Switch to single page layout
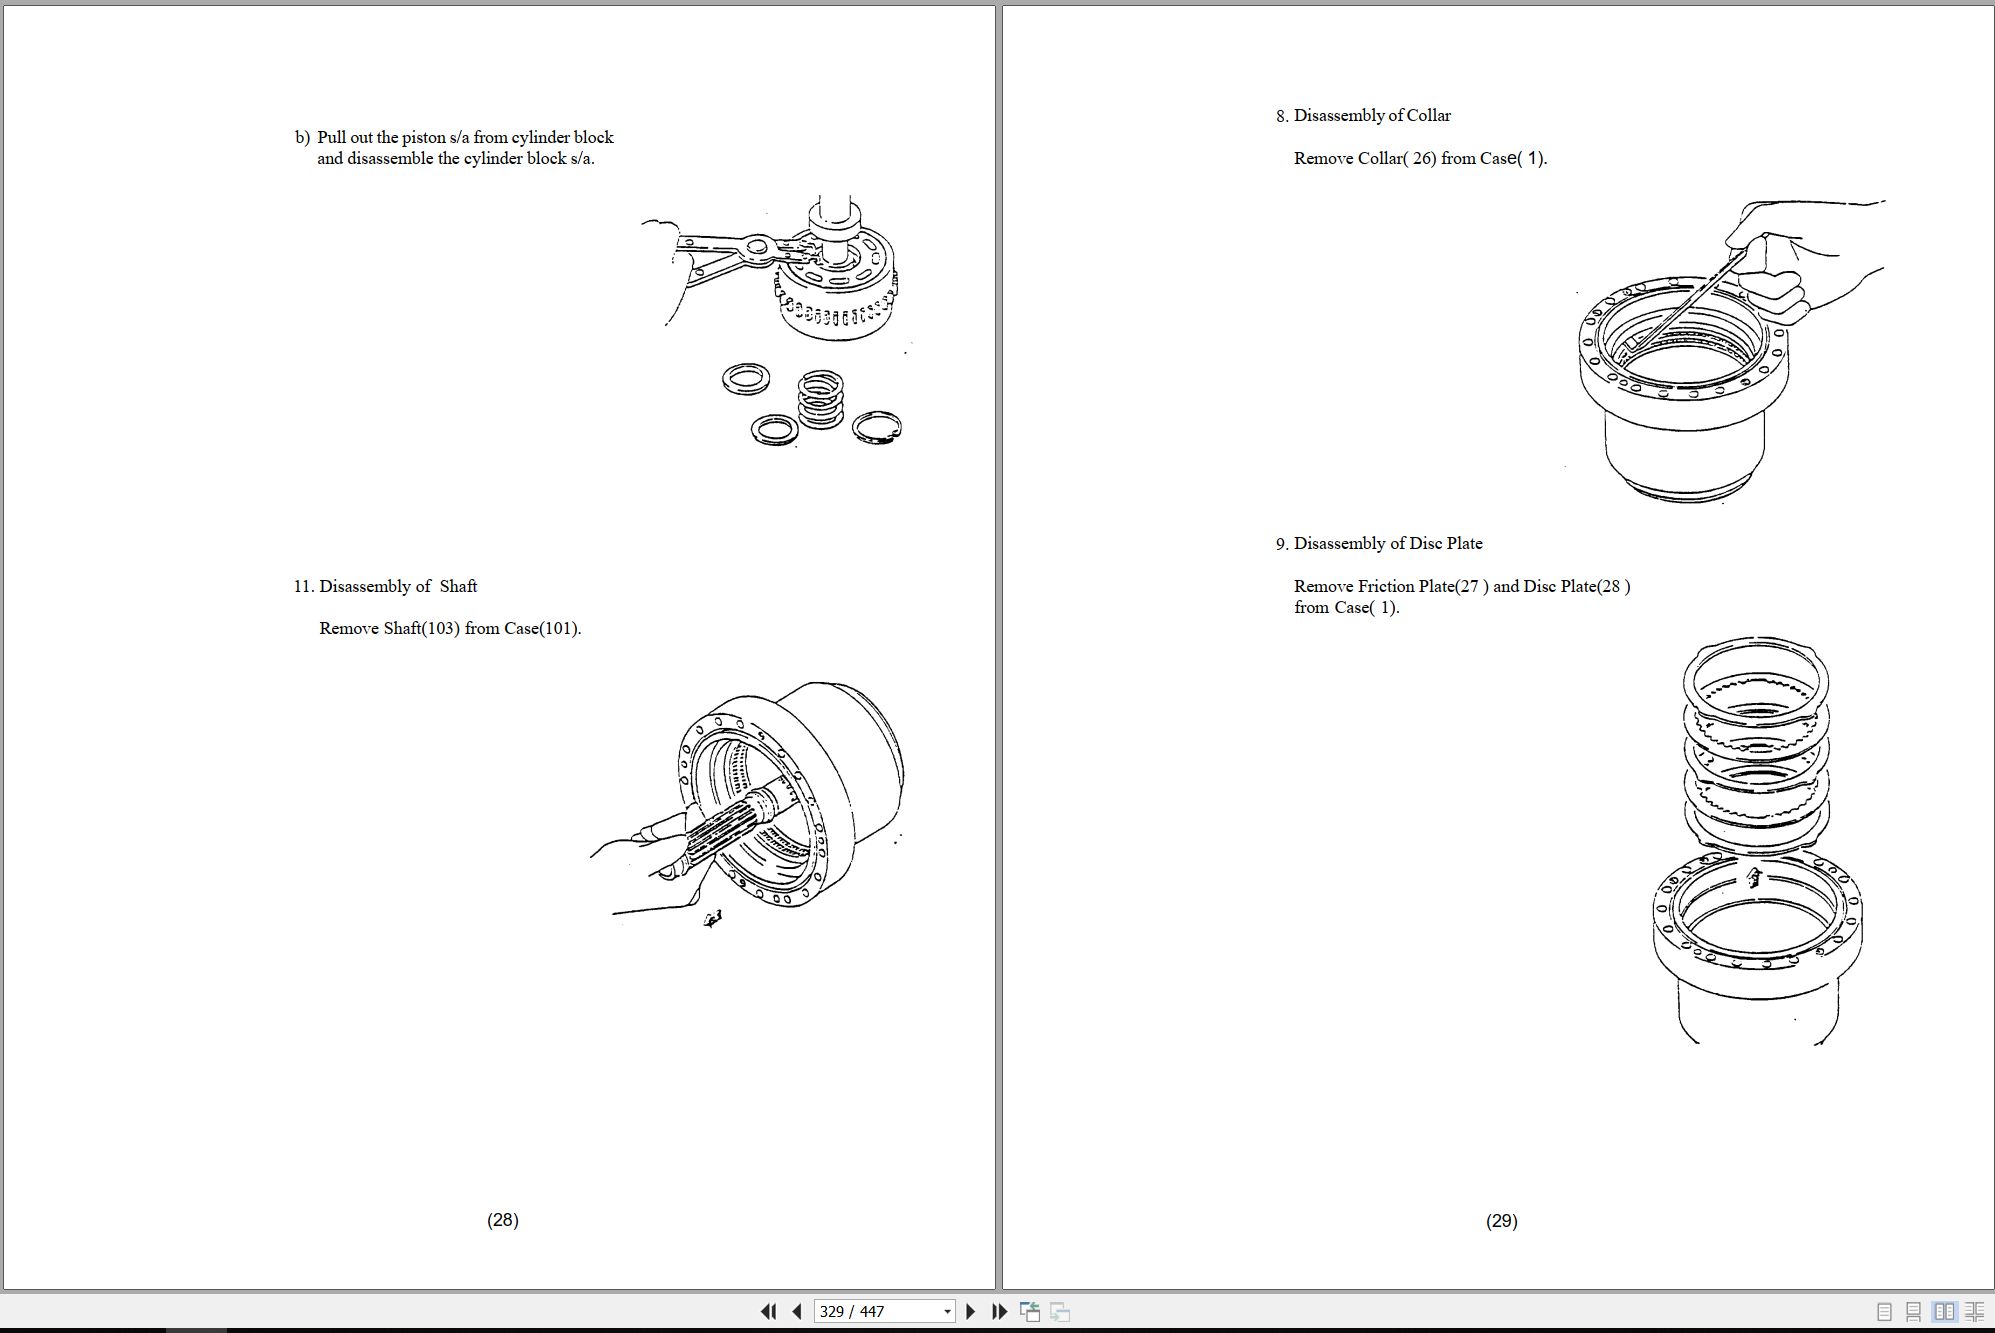Viewport: 1995px width, 1333px height. [x=1884, y=1311]
